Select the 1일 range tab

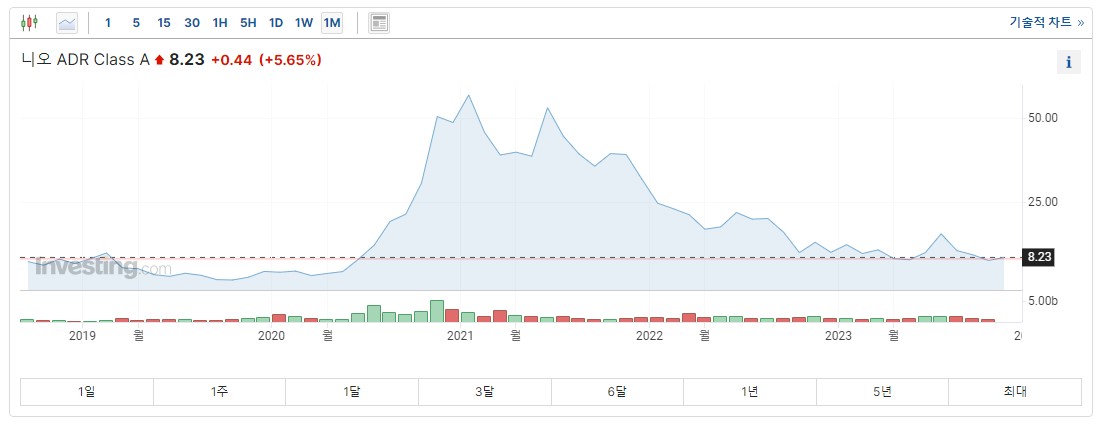click(x=86, y=392)
